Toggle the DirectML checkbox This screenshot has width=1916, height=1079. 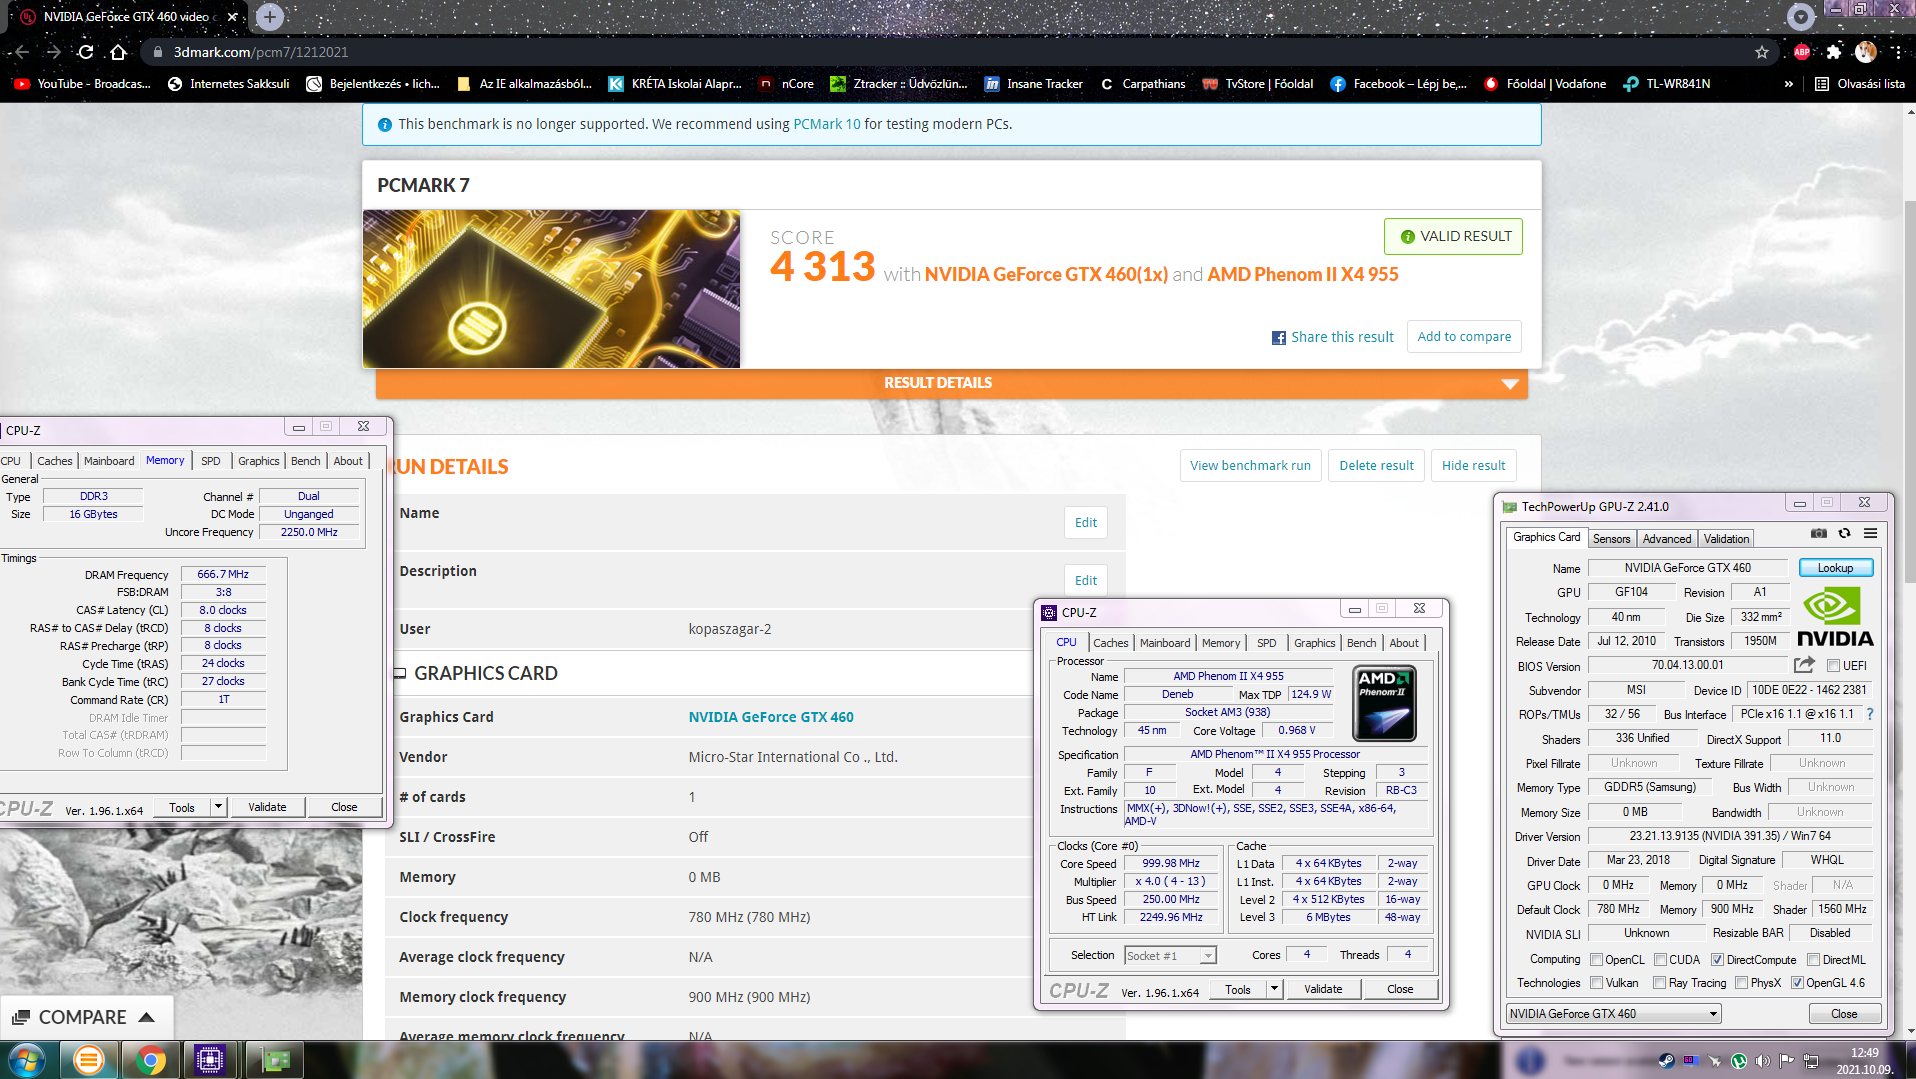click(x=1813, y=960)
